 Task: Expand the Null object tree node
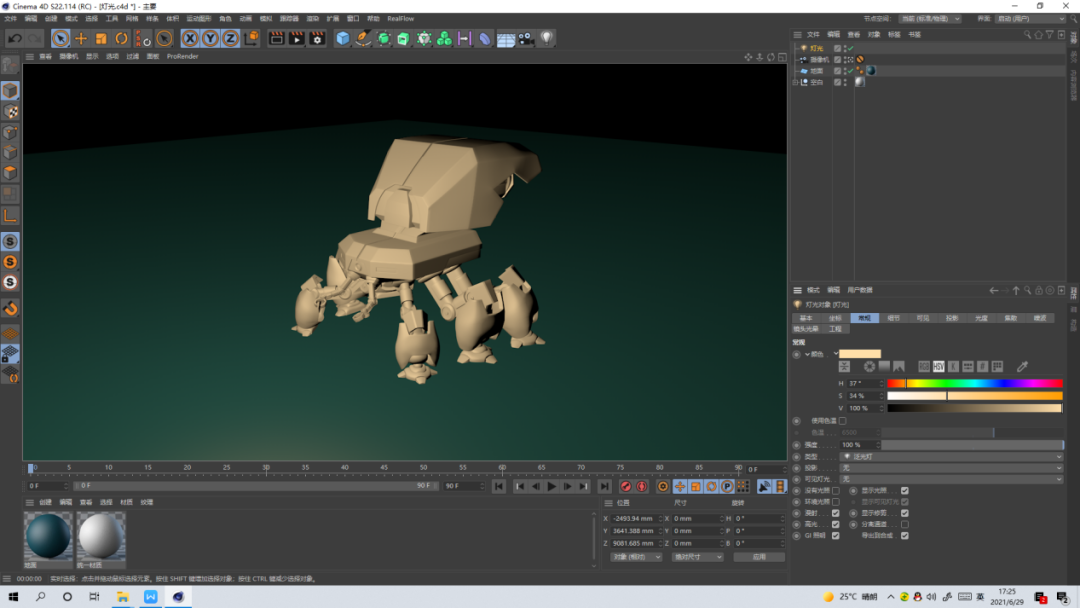(x=796, y=82)
